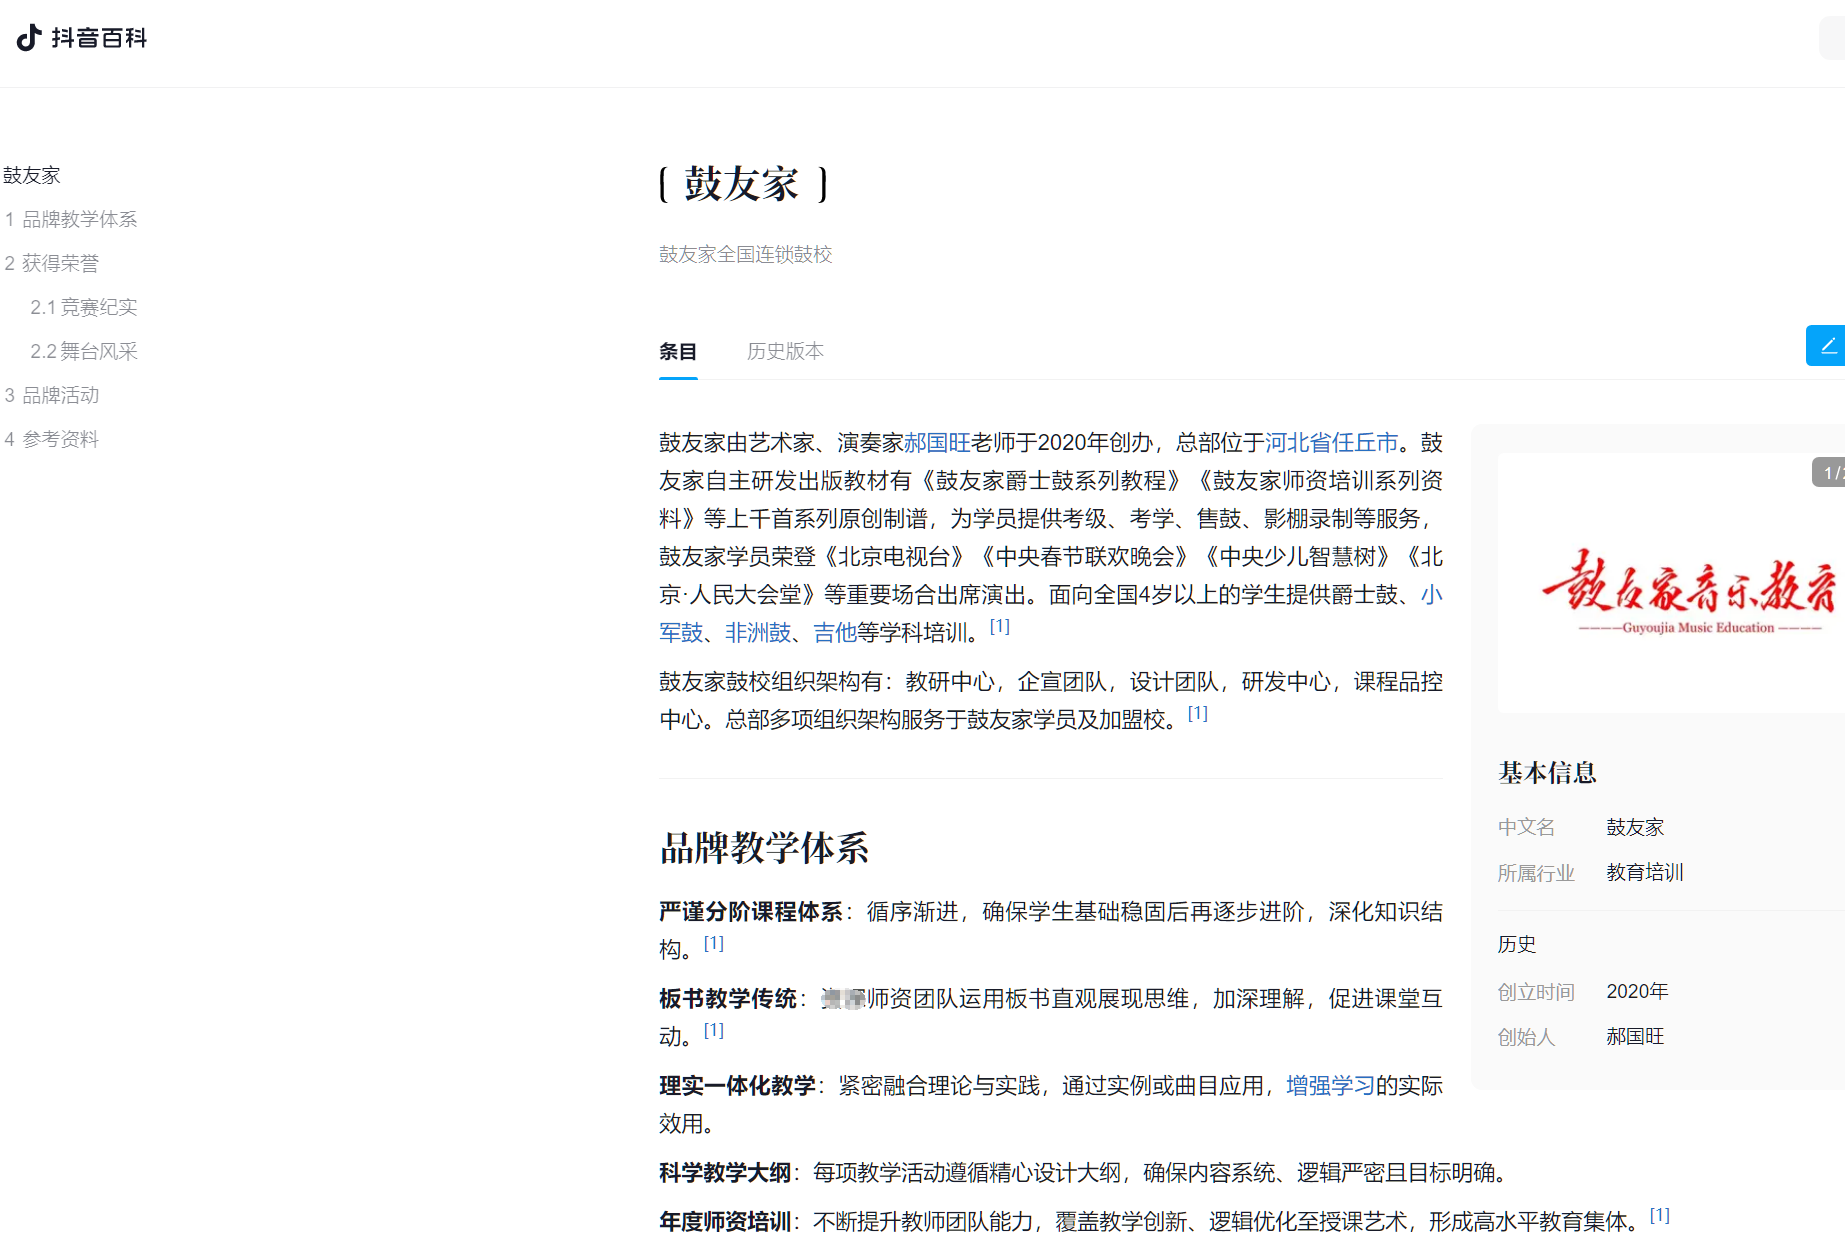Click the 1/2 image counter badge

pyautogui.click(x=1830, y=472)
